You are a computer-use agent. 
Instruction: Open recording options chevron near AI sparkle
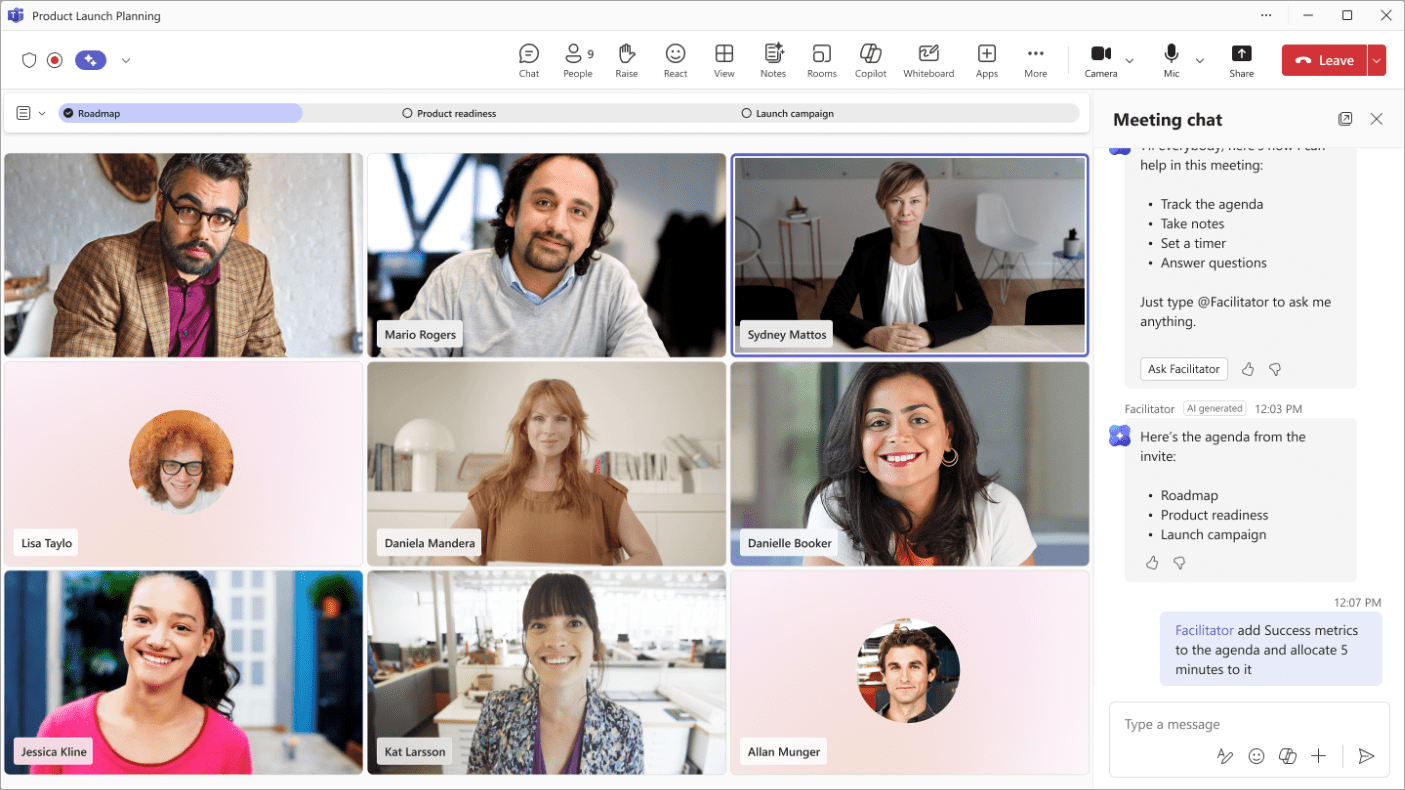pos(126,60)
